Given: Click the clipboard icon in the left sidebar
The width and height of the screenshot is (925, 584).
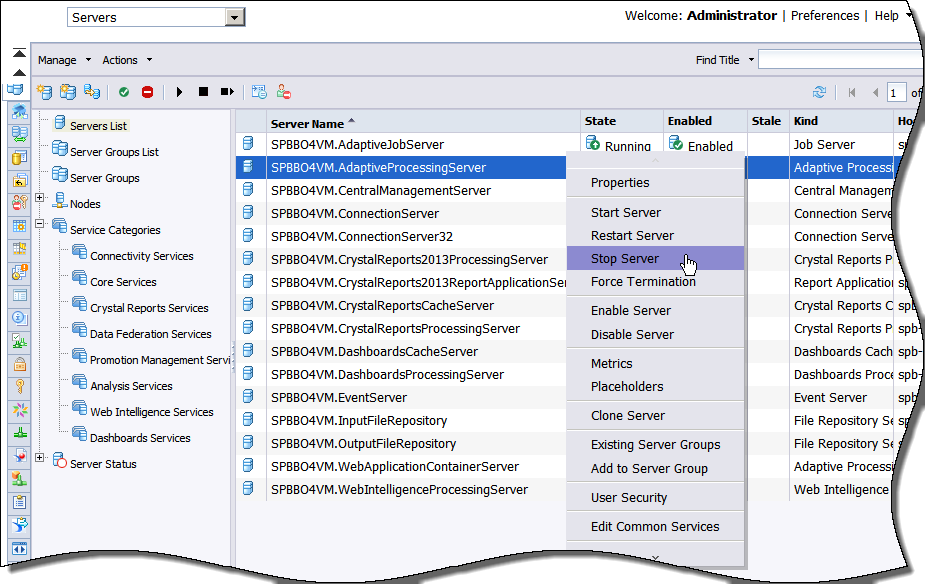Looking at the screenshot, I should [19, 502].
